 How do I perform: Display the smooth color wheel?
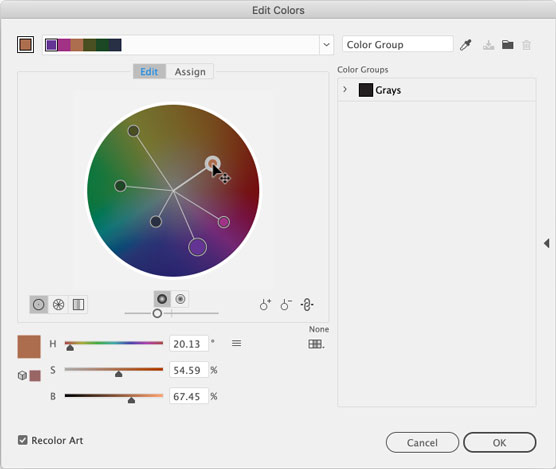[x=39, y=305]
